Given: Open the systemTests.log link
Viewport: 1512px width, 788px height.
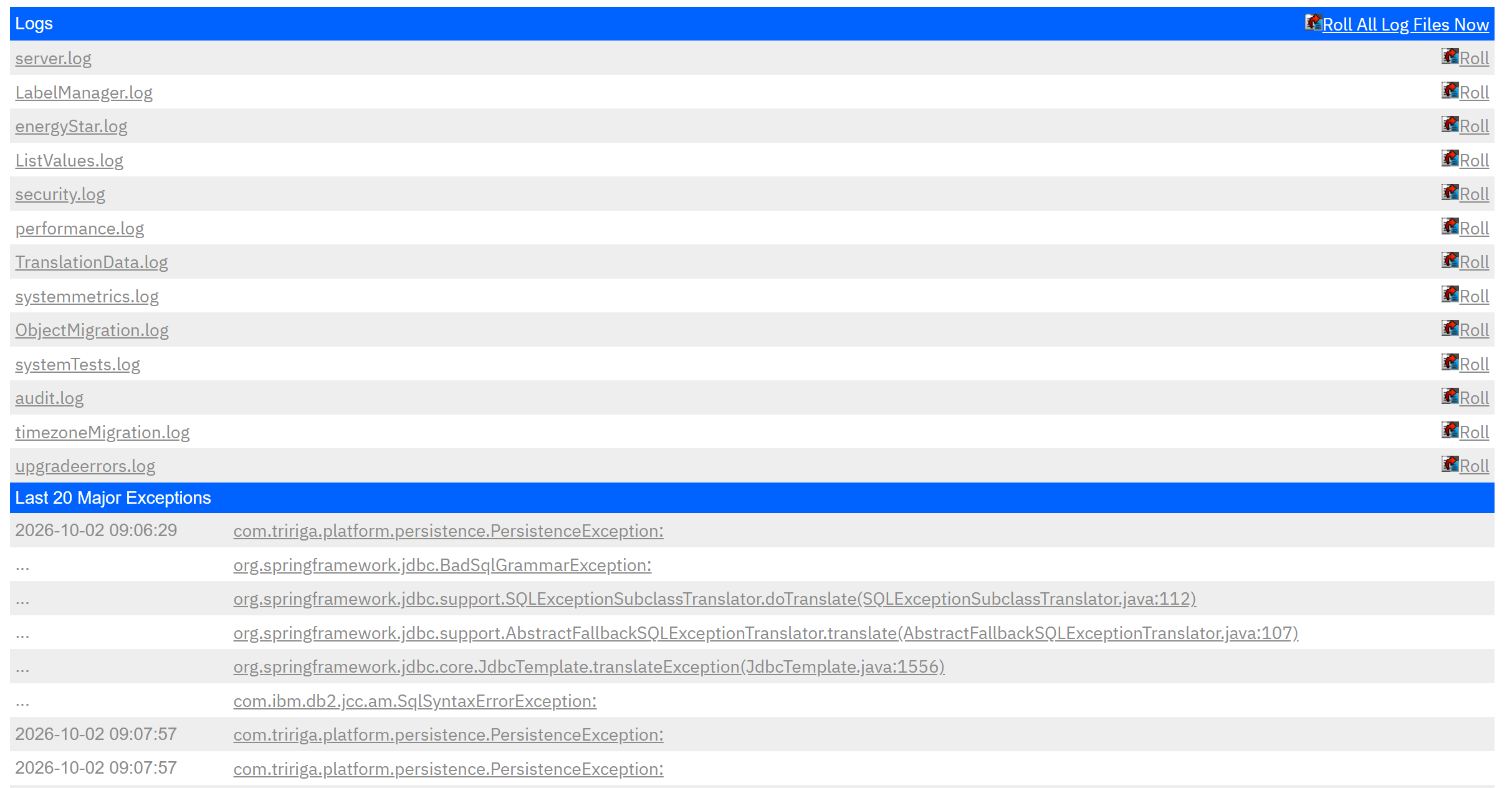Looking at the screenshot, I should coord(78,364).
